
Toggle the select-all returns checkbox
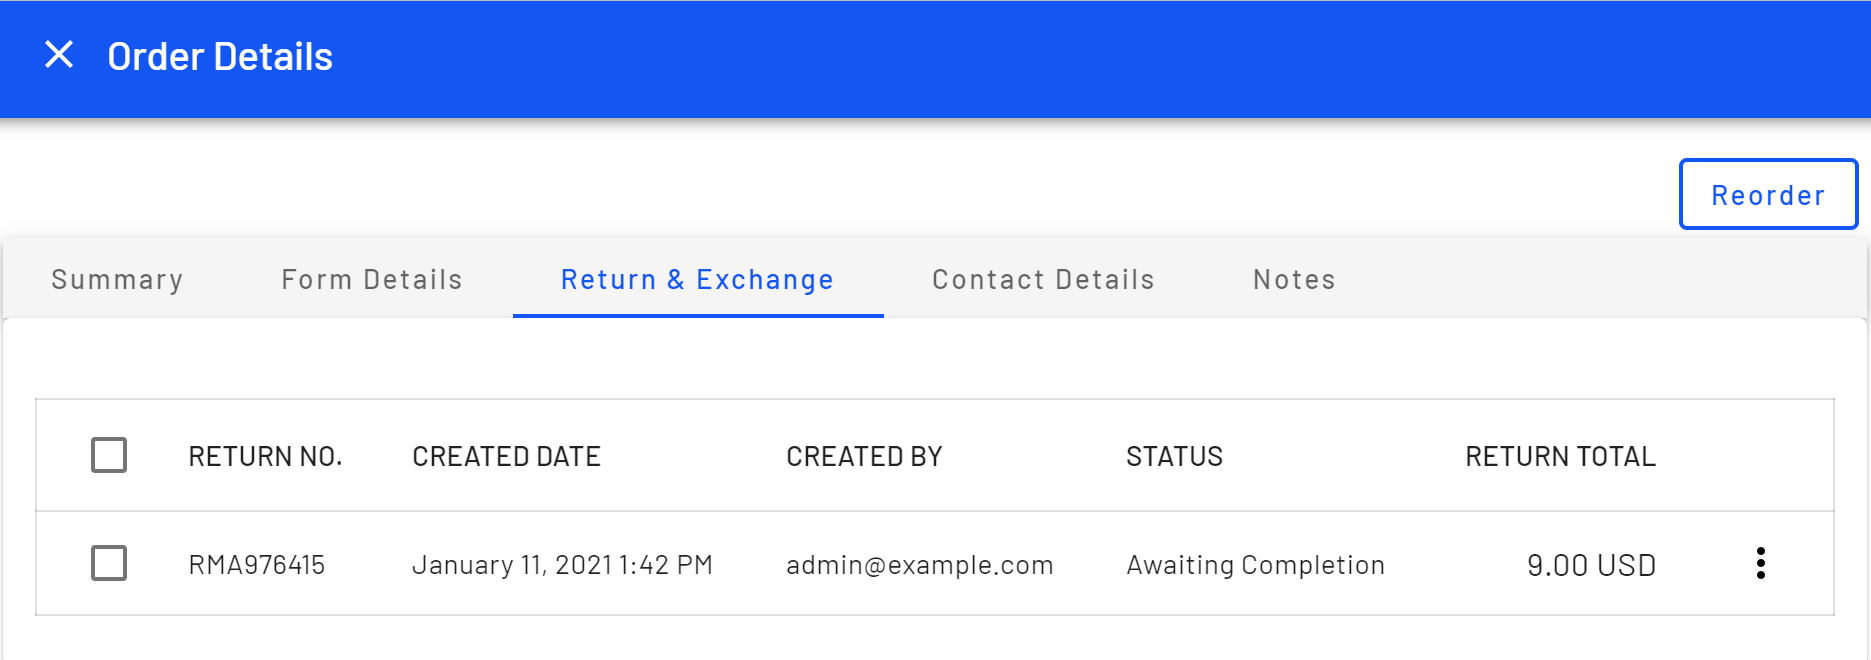pyautogui.click(x=109, y=455)
